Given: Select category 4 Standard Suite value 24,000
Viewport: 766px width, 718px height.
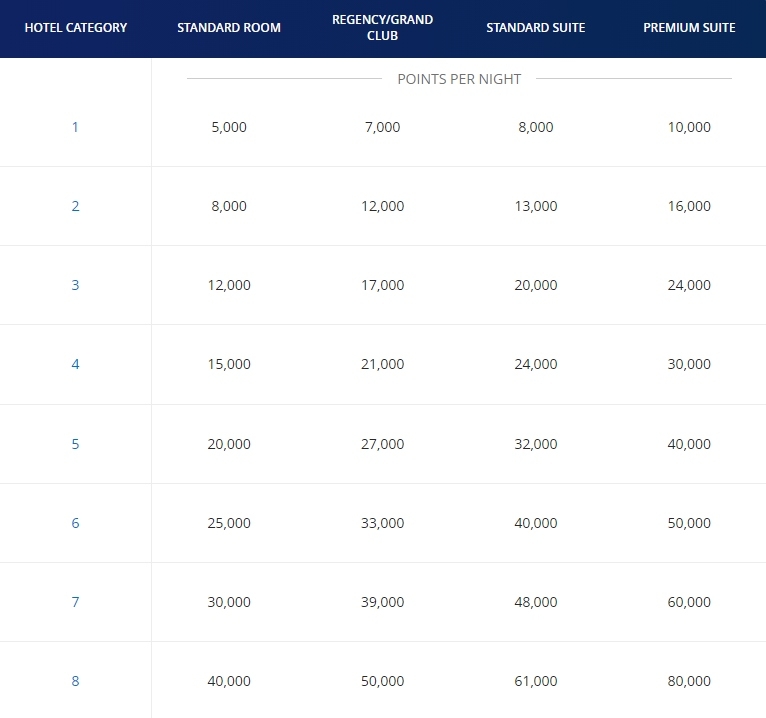Looking at the screenshot, I should pos(536,364).
